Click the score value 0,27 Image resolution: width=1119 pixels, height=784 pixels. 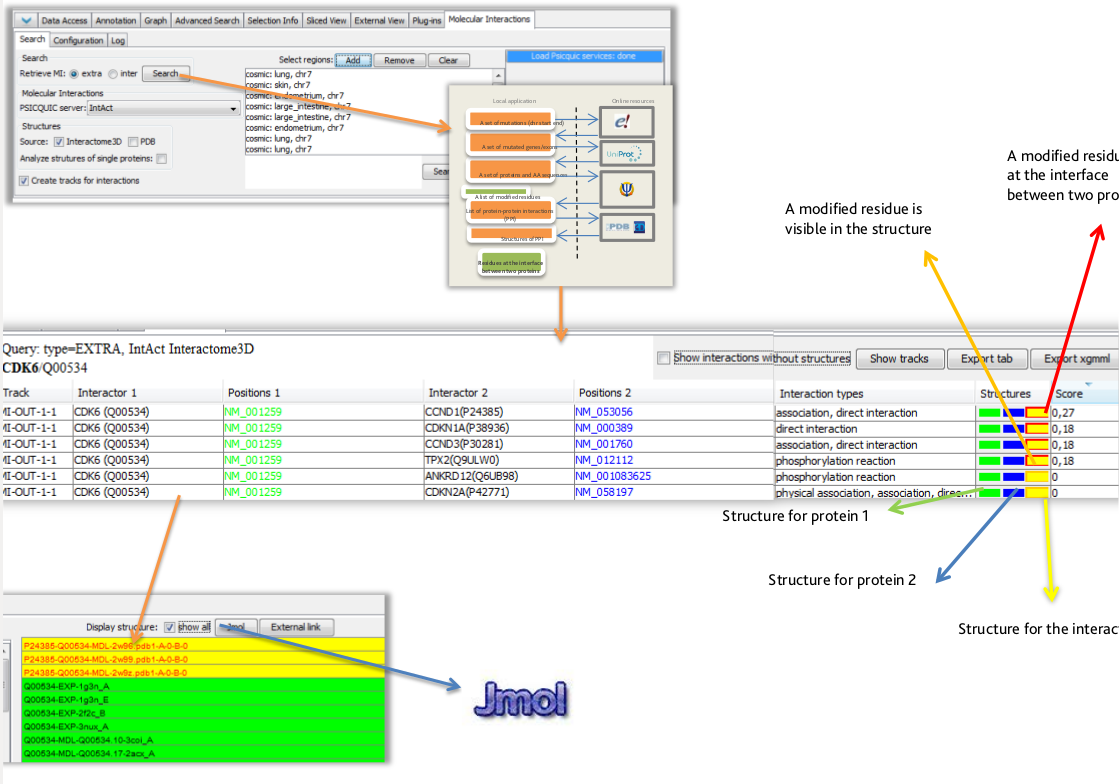pyautogui.click(x=1063, y=412)
